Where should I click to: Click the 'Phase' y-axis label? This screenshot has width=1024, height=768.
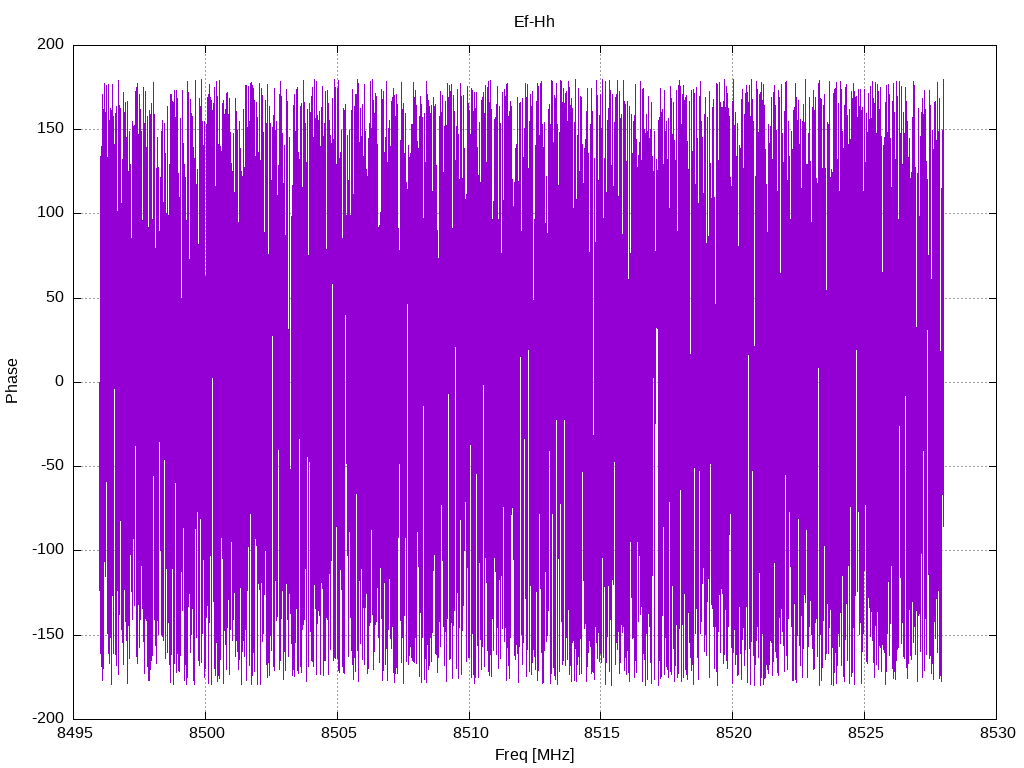tap(12, 381)
